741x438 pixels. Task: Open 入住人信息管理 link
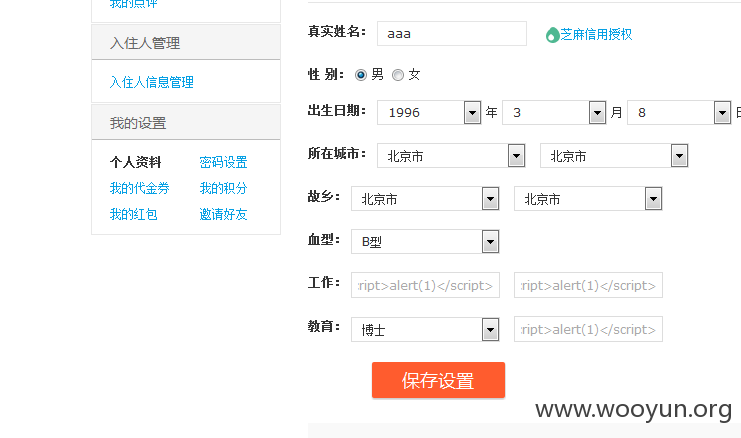[x=152, y=82]
